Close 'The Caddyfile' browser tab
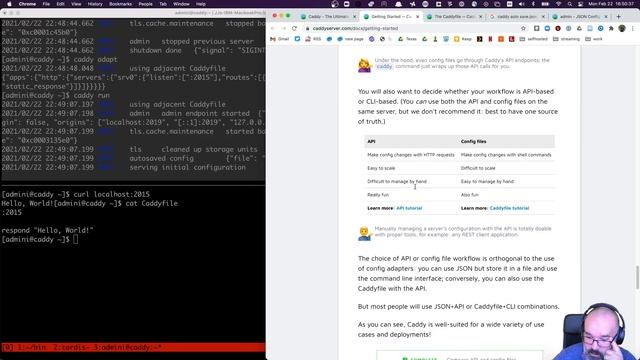The height and width of the screenshot is (360, 640). (480, 17)
